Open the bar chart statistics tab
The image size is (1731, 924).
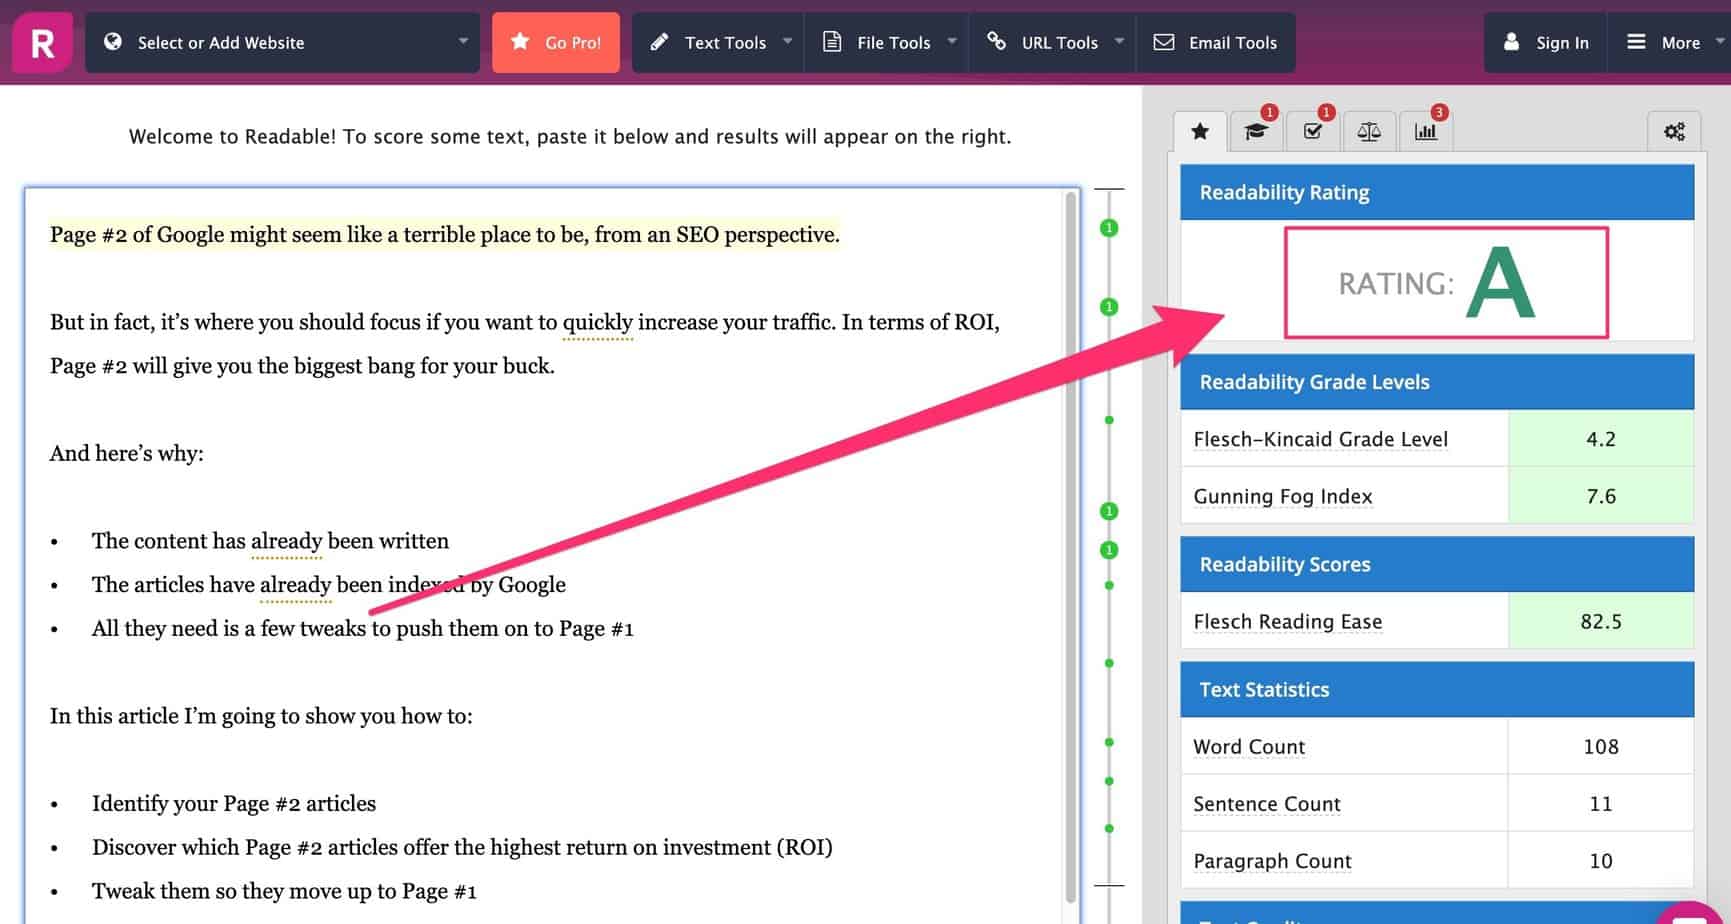point(1425,131)
